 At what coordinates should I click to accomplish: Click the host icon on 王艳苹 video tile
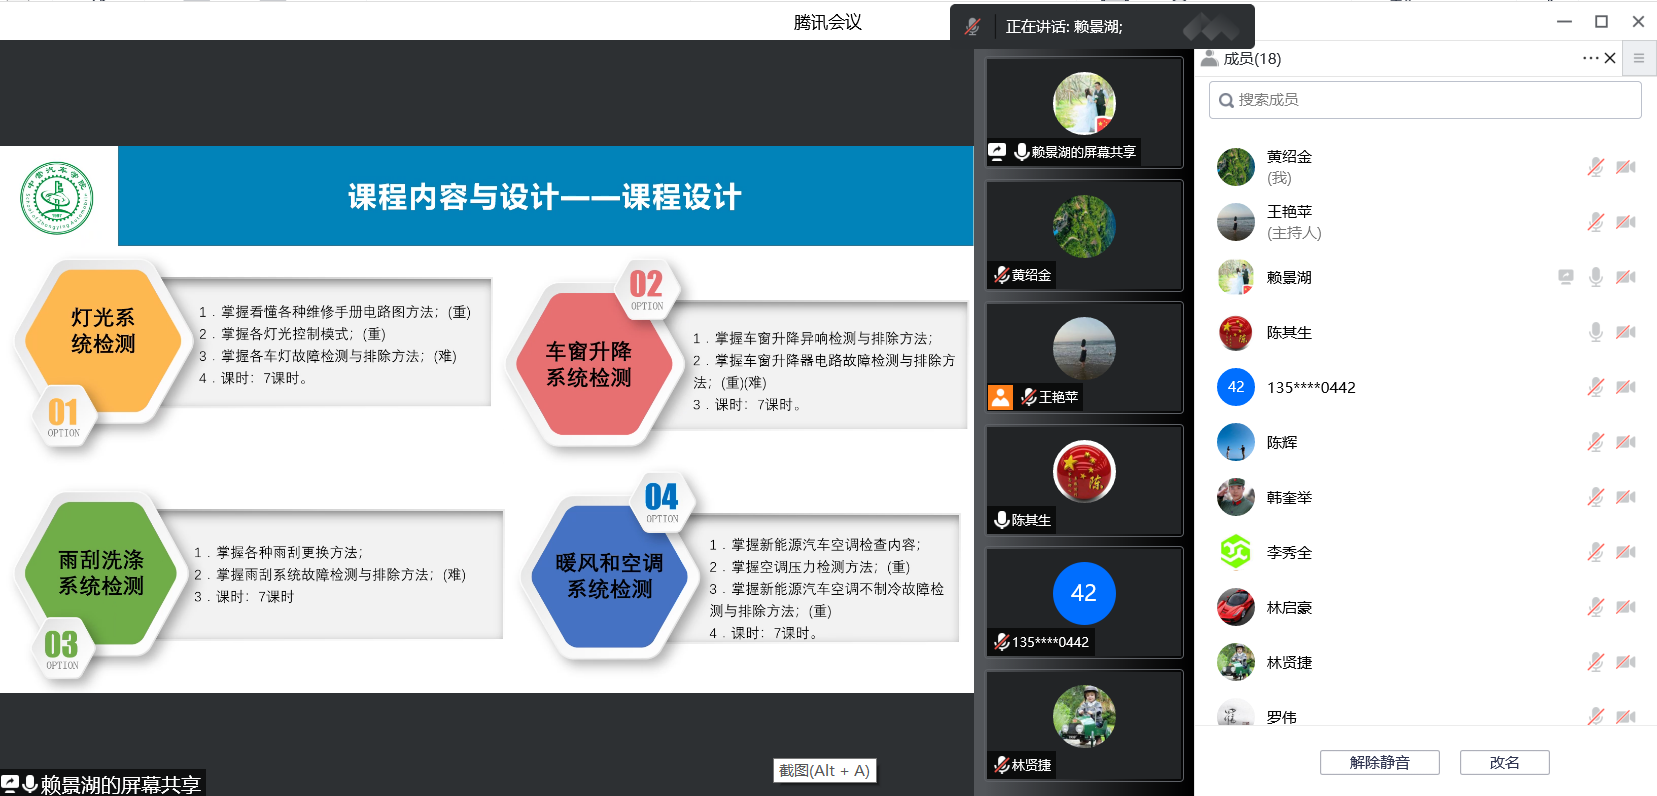click(x=1000, y=397)
